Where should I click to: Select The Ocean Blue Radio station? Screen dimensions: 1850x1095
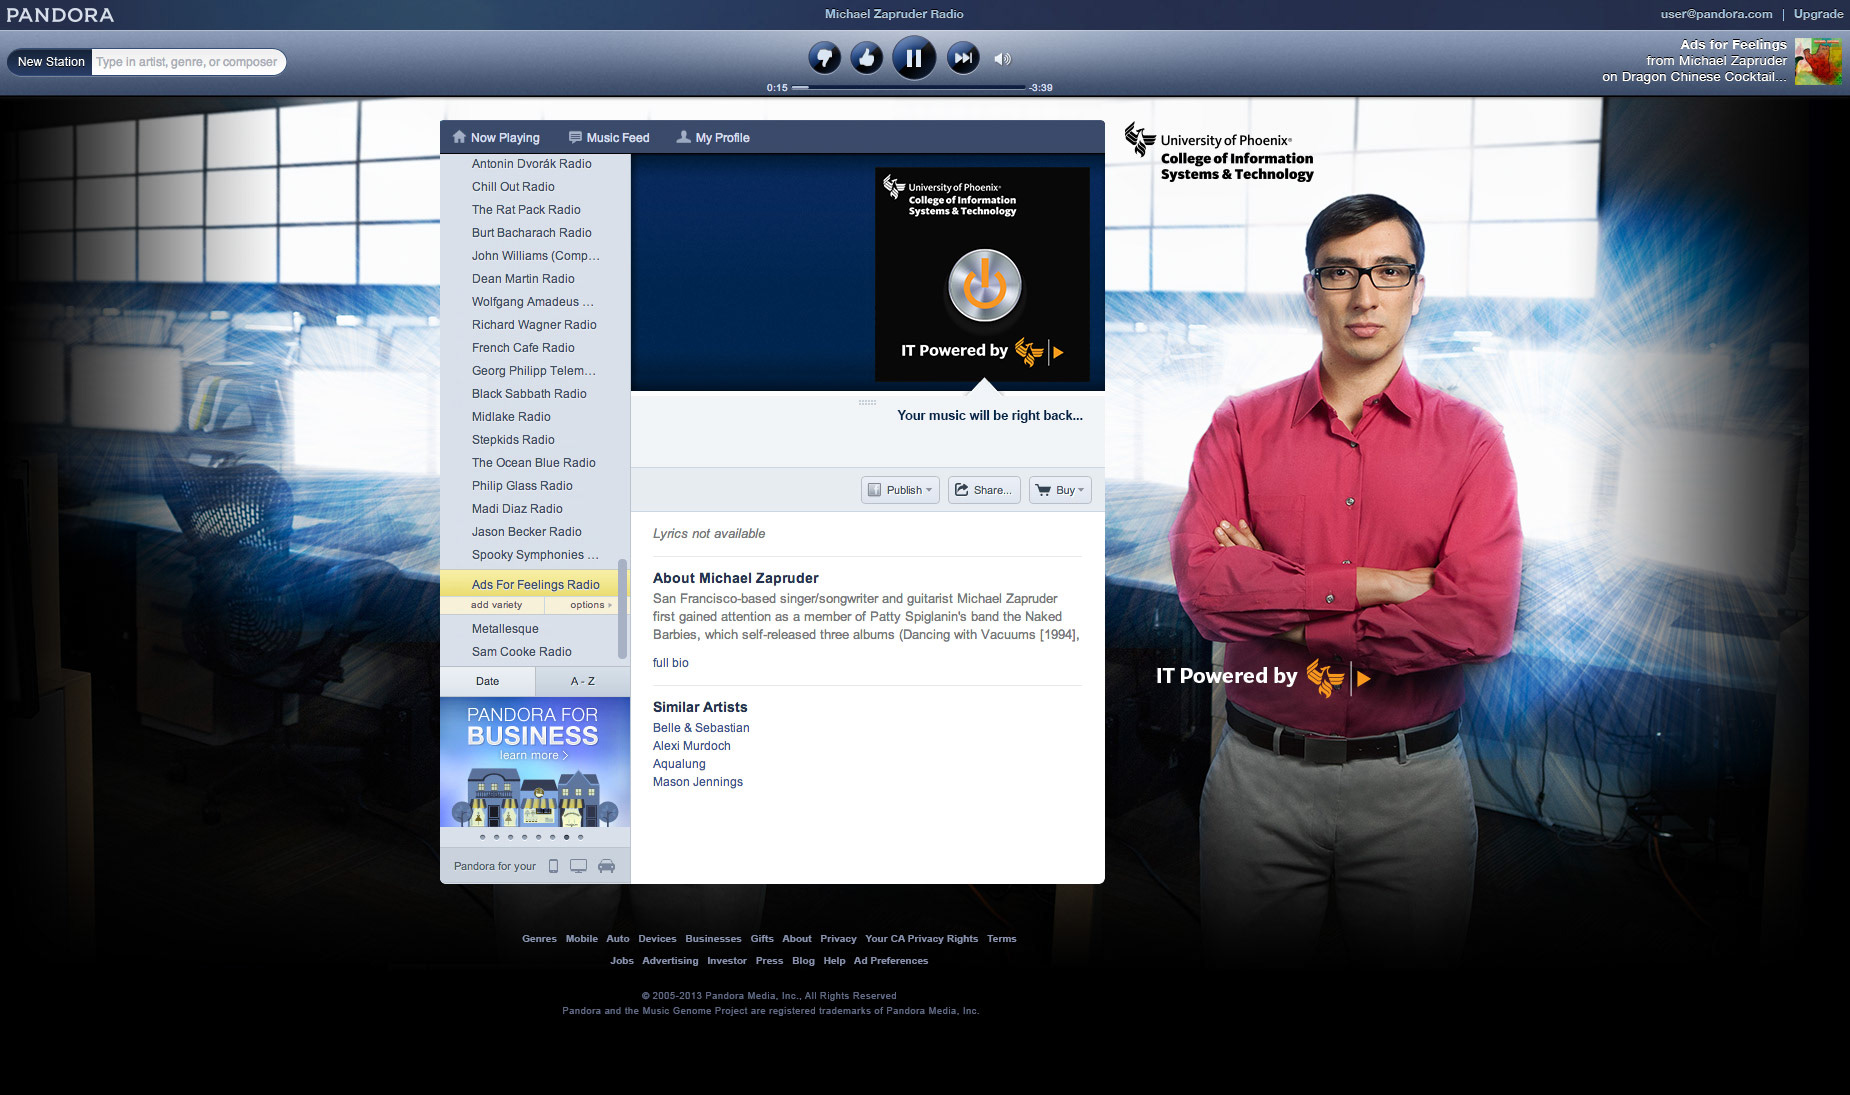coord(534,463)
